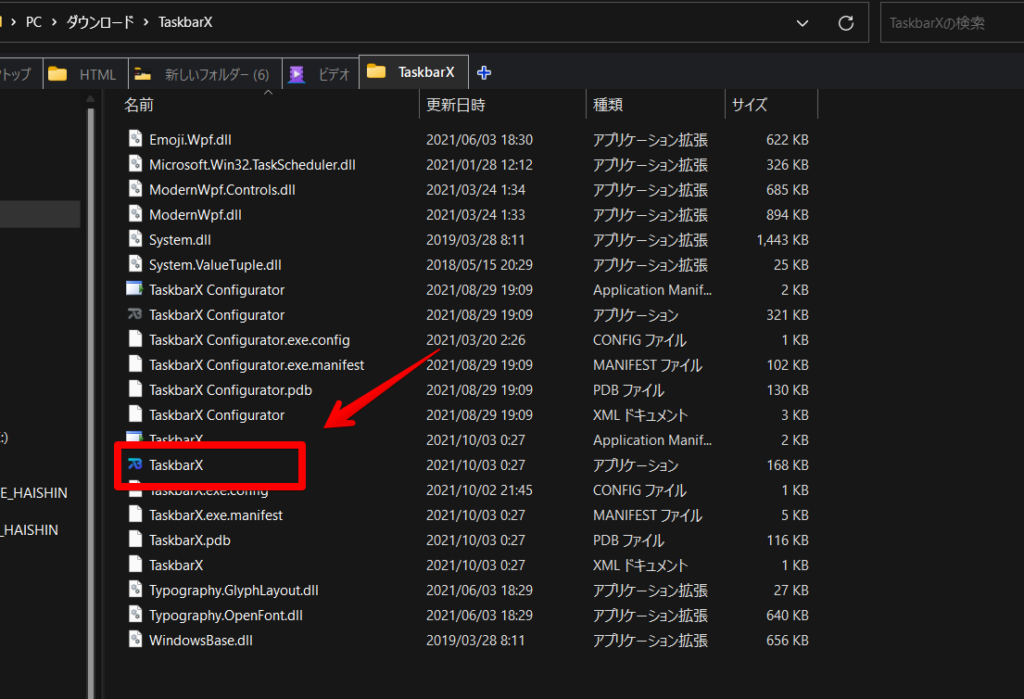Click the plus icon to add new tab
Image resolution: width=1024 pixels, height=699 pixels.
(x=484, y=73)
